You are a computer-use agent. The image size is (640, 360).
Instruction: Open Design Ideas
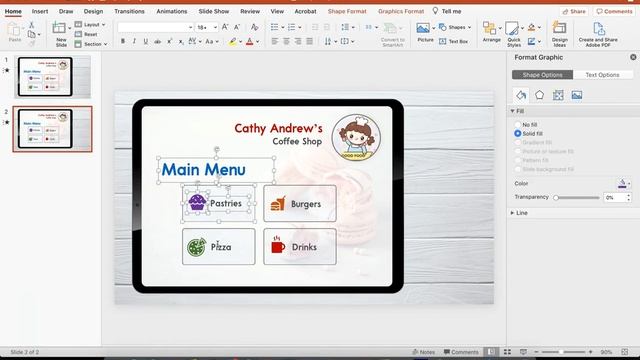559,34
